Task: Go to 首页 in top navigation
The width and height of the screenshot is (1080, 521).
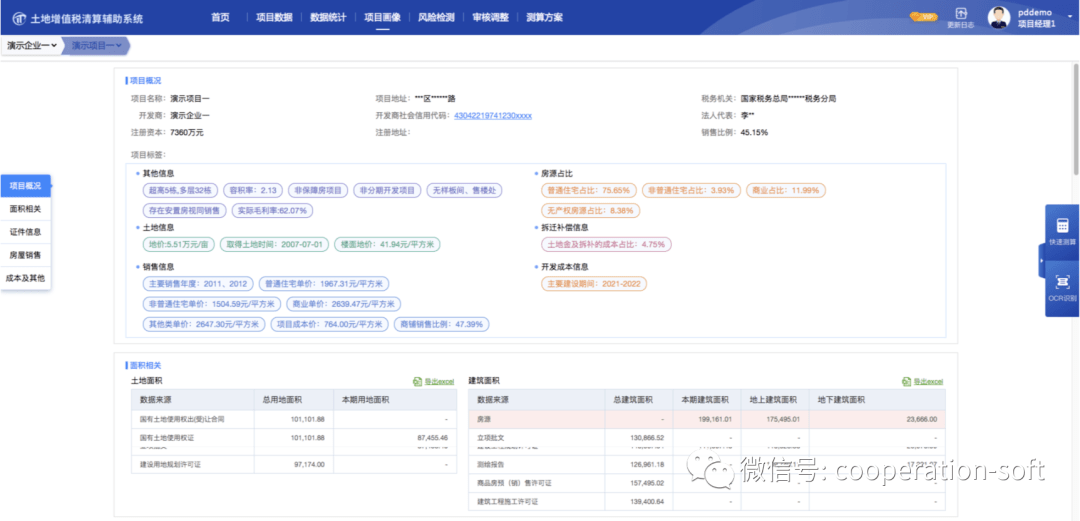Action: (220, 17)
